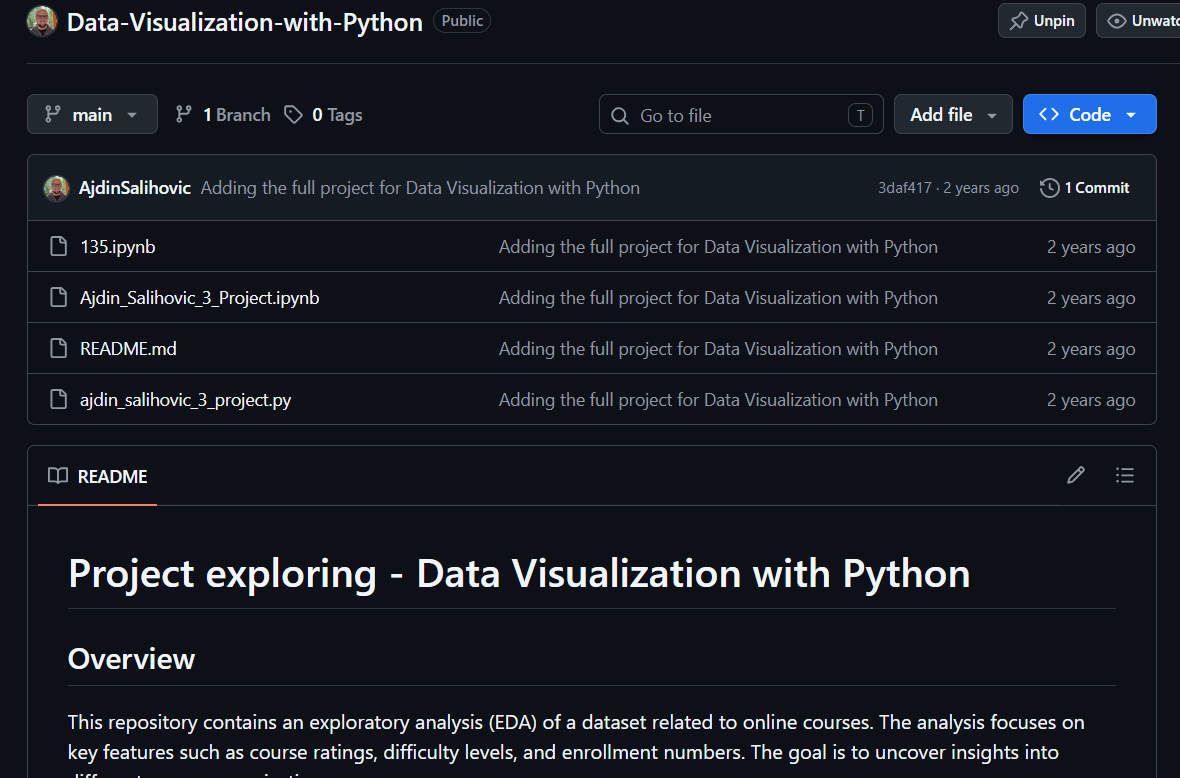Click the file icon beside README.md
This screenshot has height=778, width=1180.
(59, 349)
